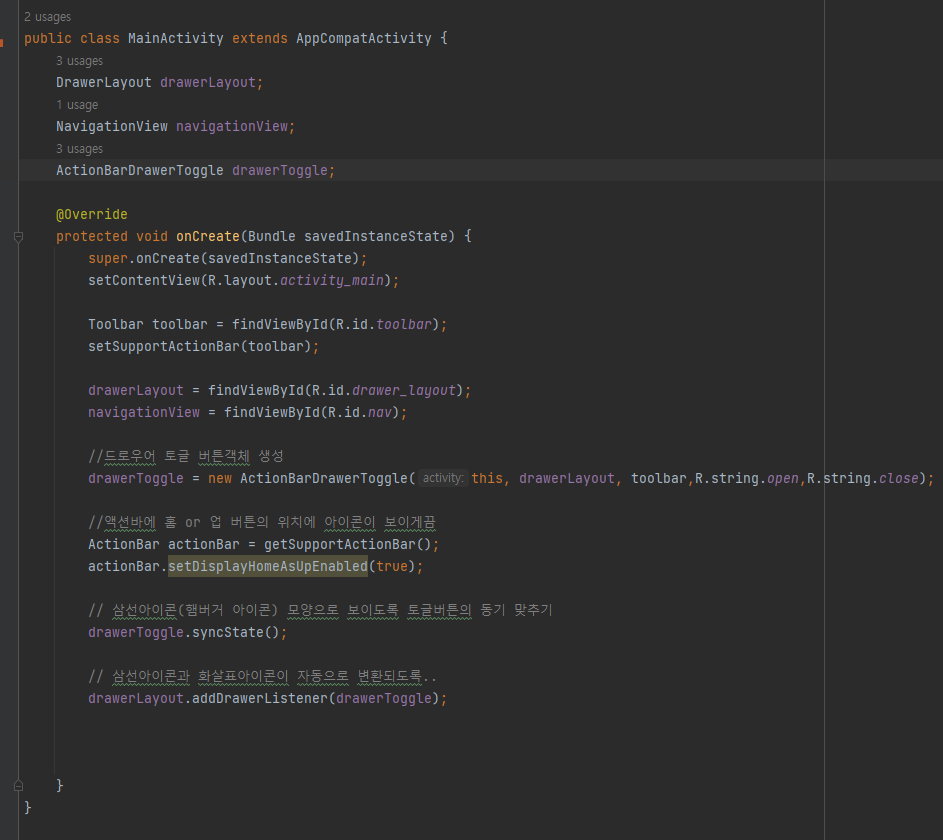The width and height of the screenshot is (943, 840).
Task: Click the drawerToggle field declaration name
Action: (x=280, y=171)
